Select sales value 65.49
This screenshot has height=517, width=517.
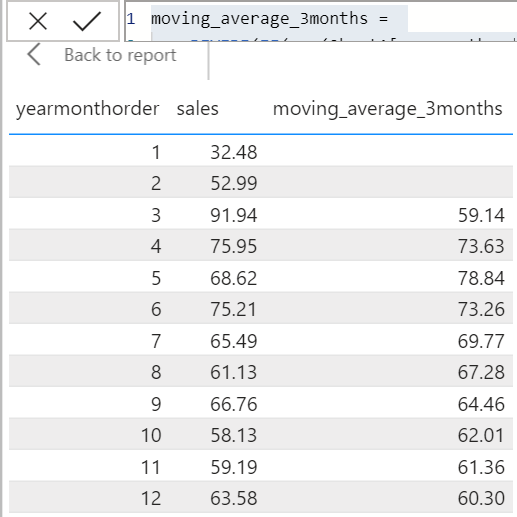tap(234, 341)
